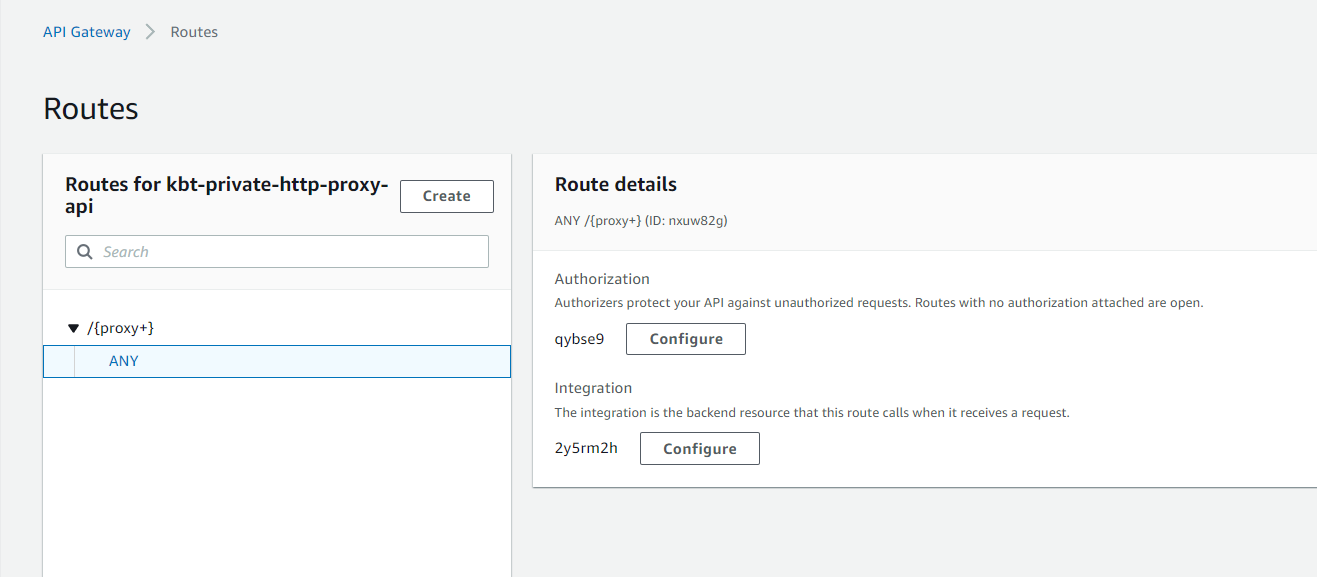Click the Authorization section label
Screen dimensions: 1317x577
click(x=602, y=279)
